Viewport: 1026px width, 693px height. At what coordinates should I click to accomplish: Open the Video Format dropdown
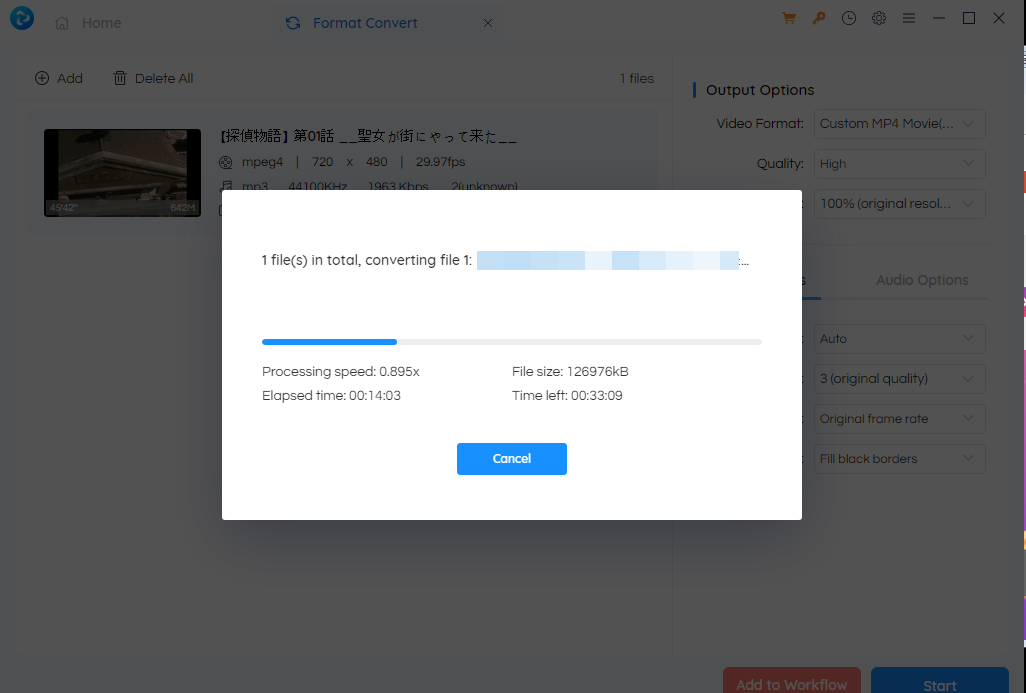pos(900,124)
